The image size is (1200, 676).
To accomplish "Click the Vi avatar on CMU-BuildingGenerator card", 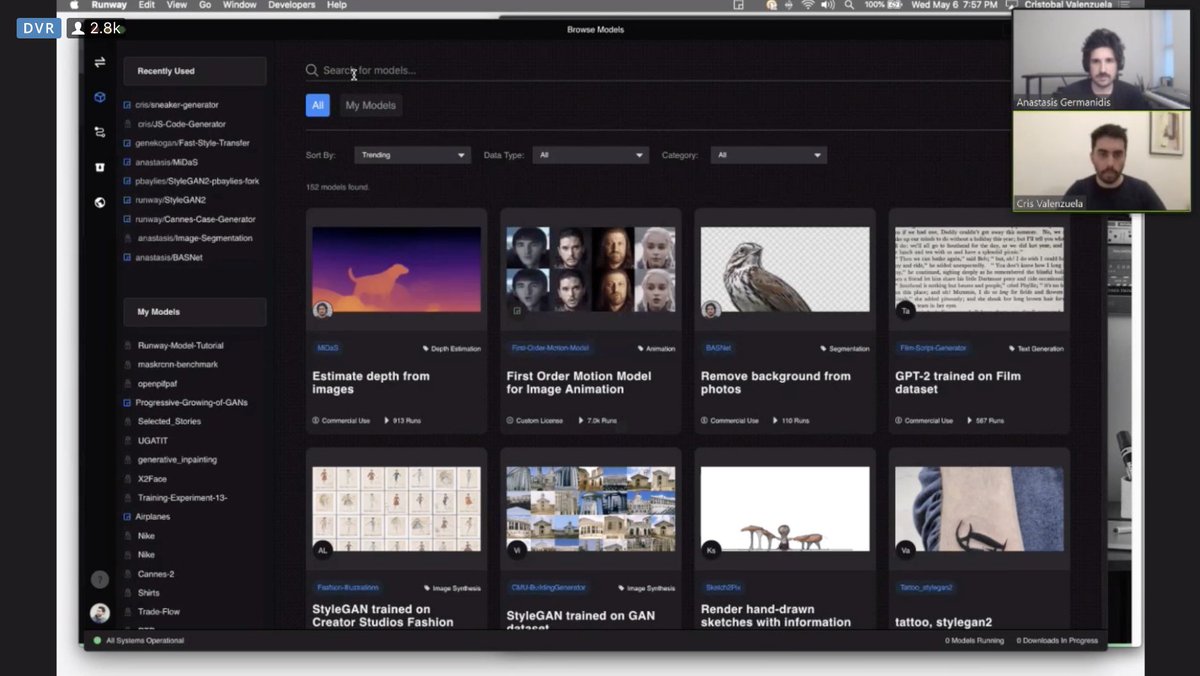I will coord(517,549).
